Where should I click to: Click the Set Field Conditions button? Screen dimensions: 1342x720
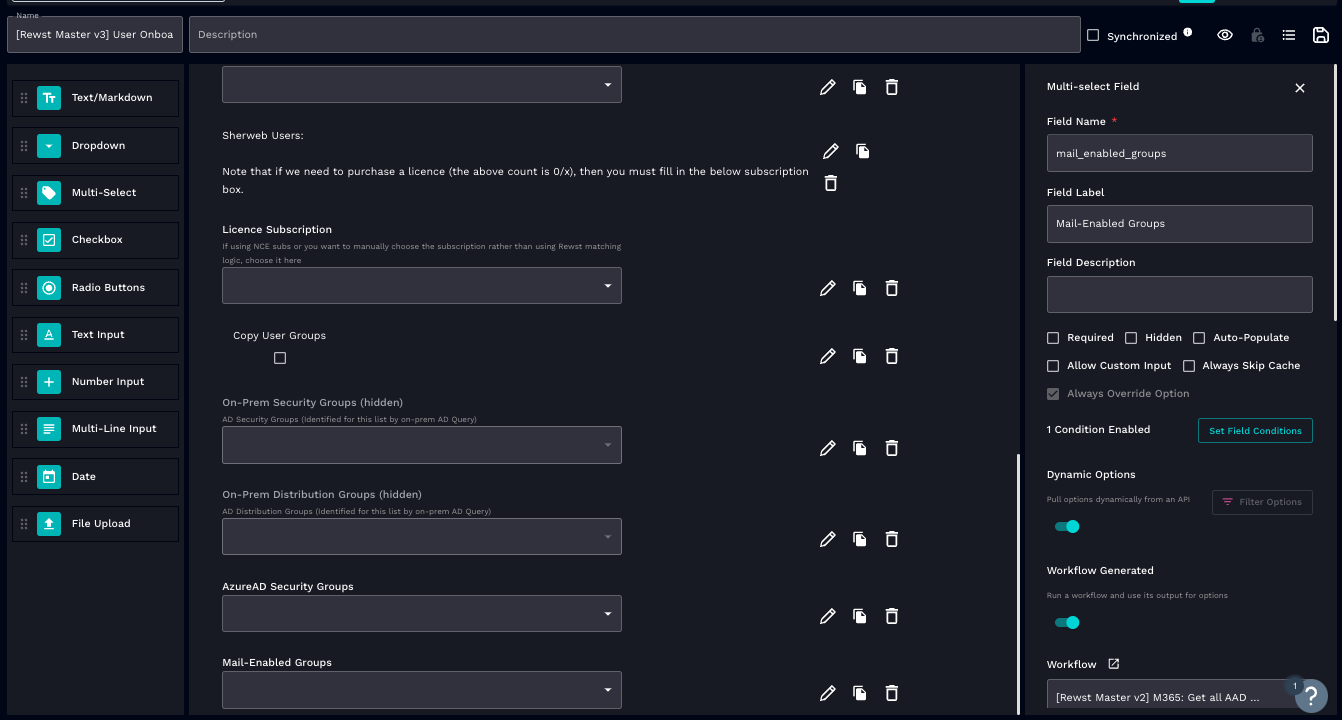coord(1255,431)
